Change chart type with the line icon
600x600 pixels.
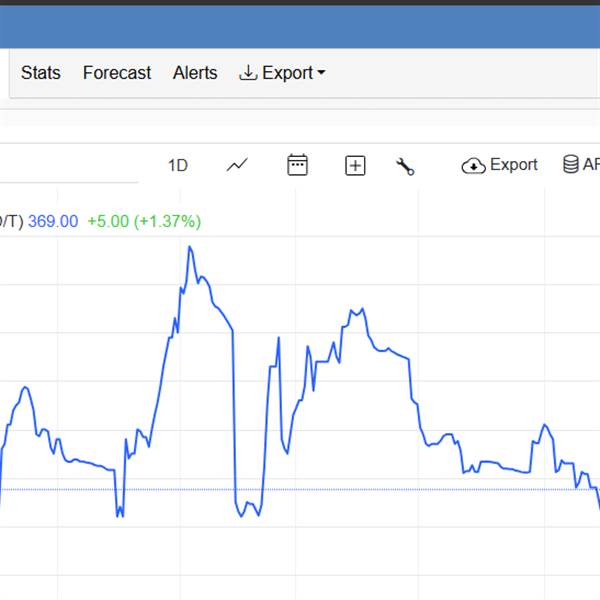click(237, 166)
